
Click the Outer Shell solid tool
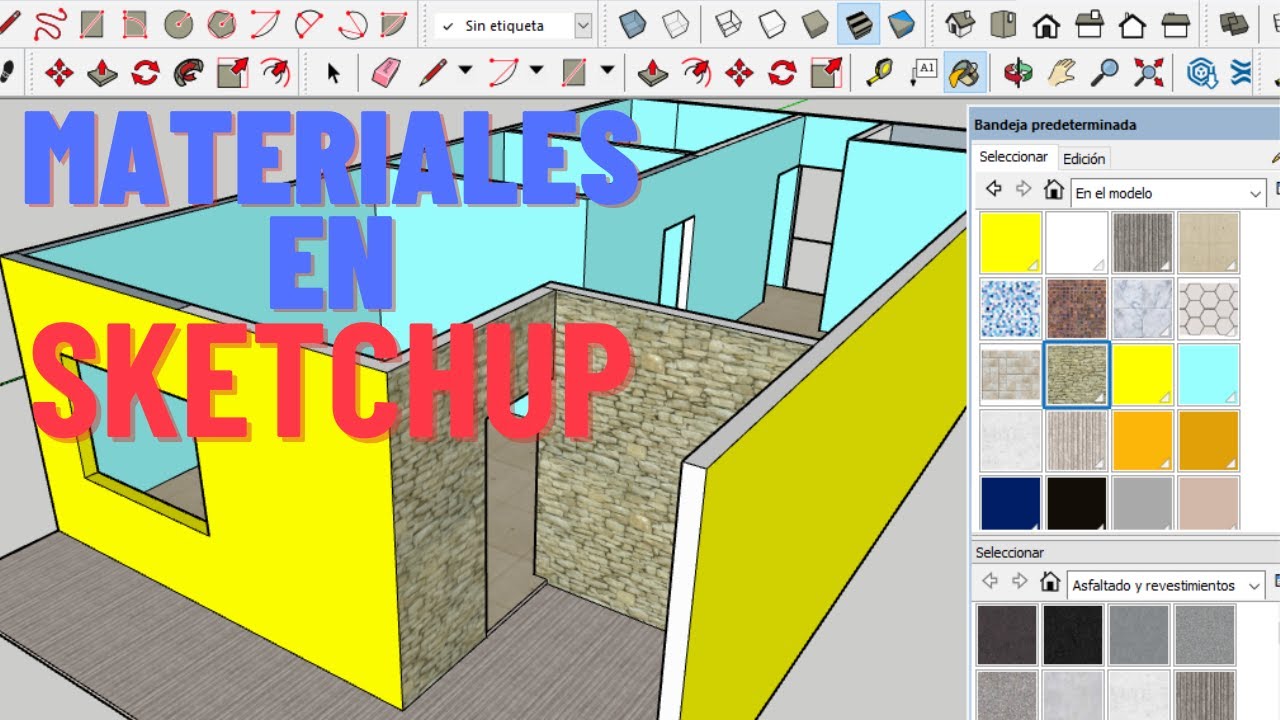pos(1236,24)
